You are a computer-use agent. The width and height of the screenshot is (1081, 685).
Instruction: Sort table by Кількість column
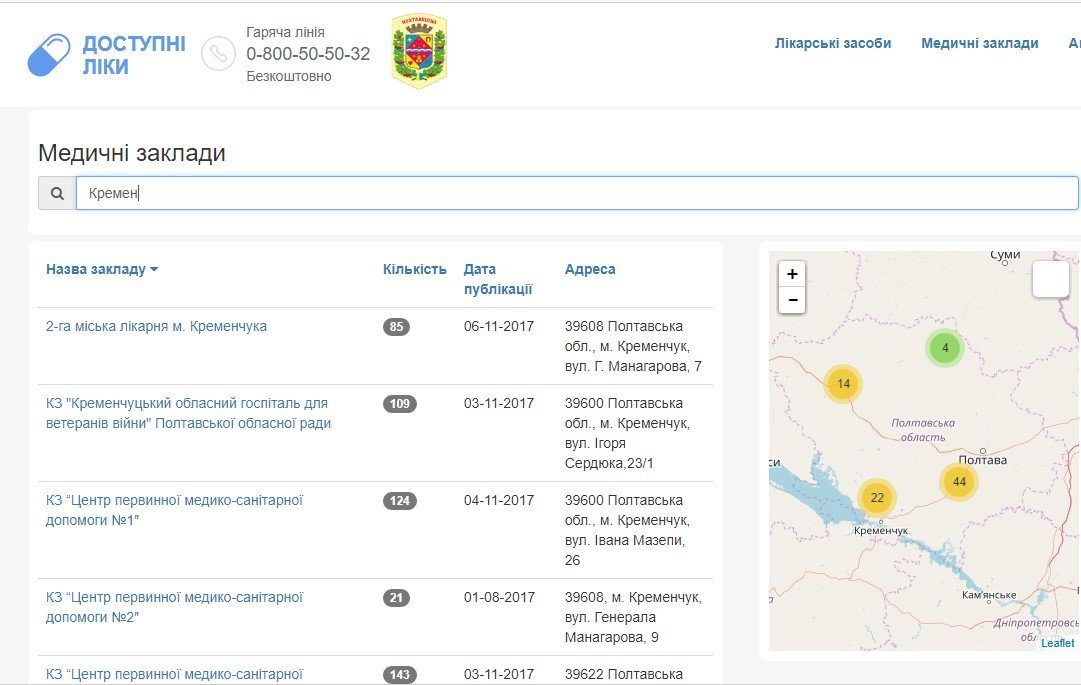(414, 269)
